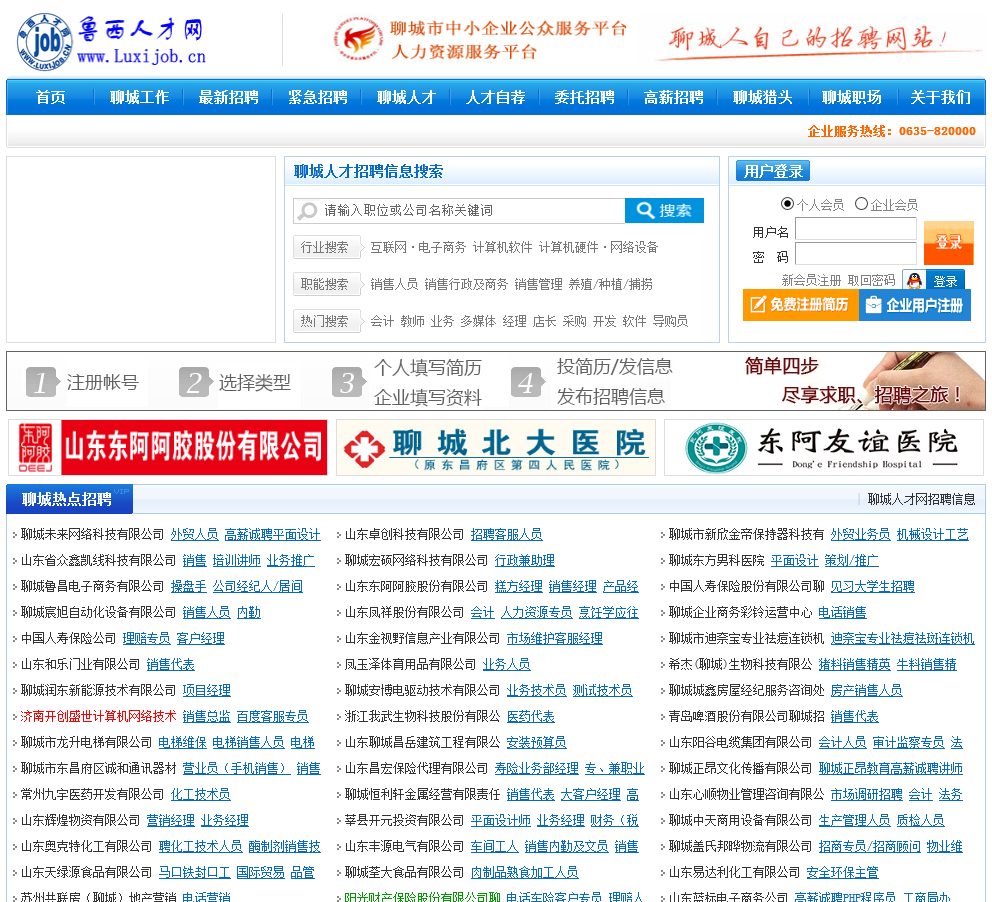Click the 密码 input field
The image size is (992, 902).
tap(856, 254)
